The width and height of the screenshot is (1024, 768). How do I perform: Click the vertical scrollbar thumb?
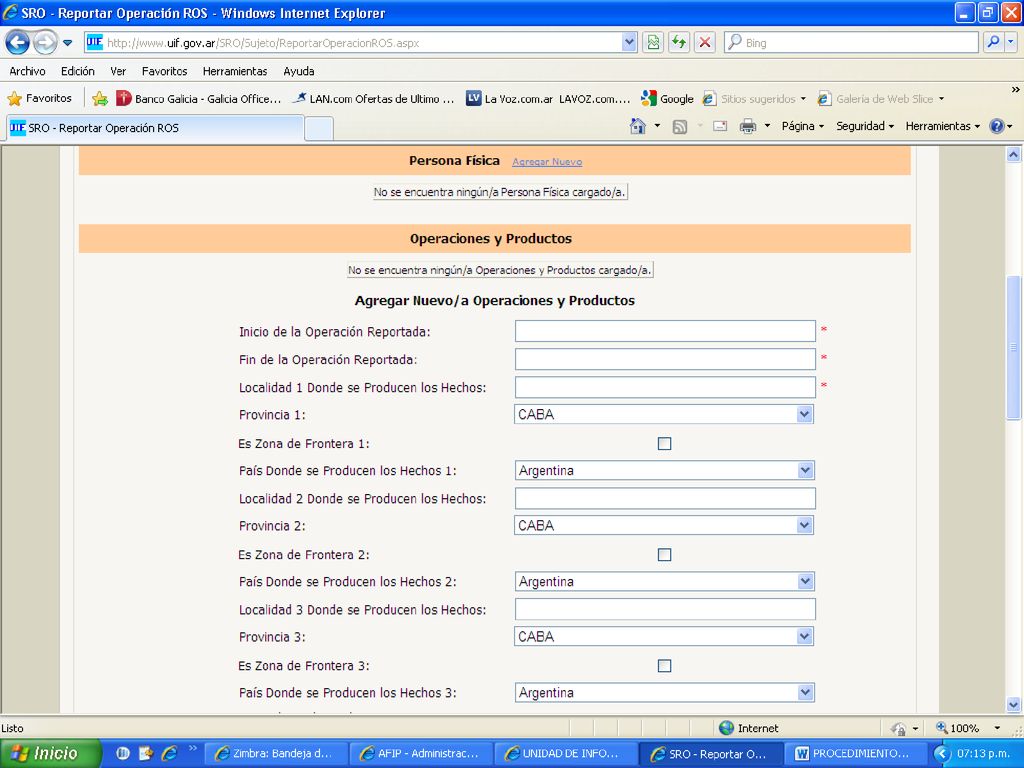pos(1013,347)
